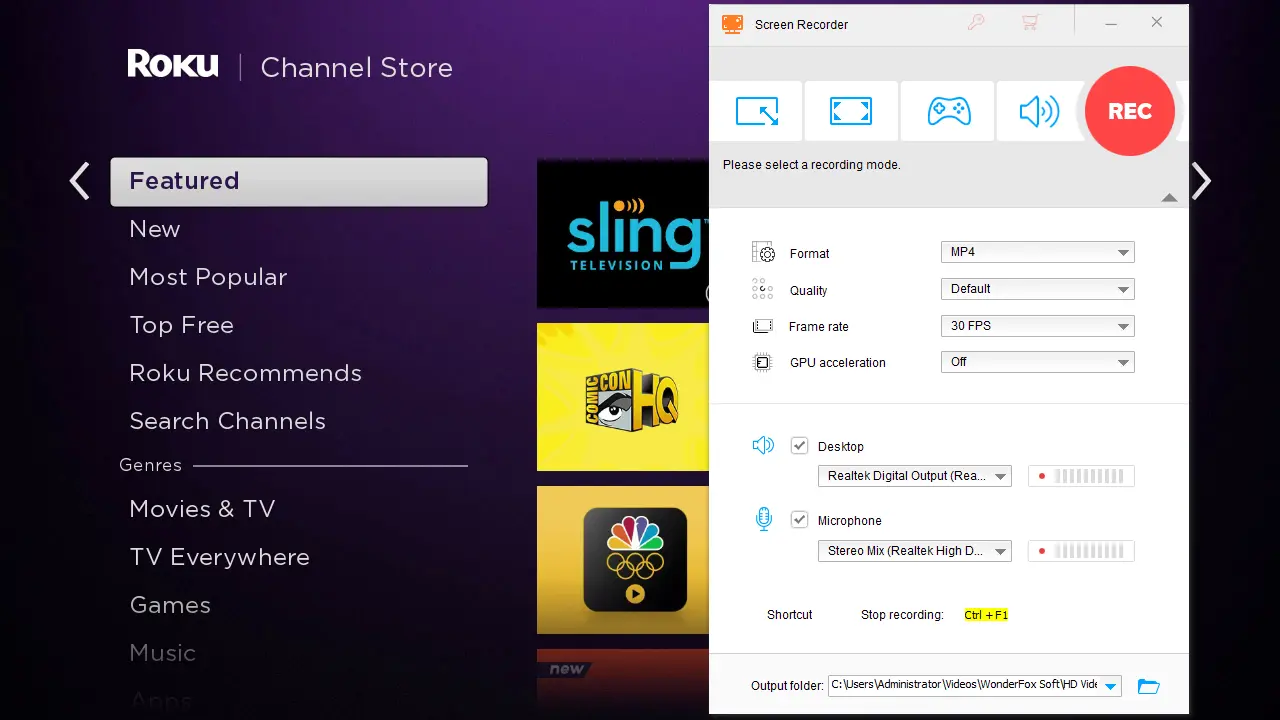Select TV Everywhere genre

click(219, 557)
